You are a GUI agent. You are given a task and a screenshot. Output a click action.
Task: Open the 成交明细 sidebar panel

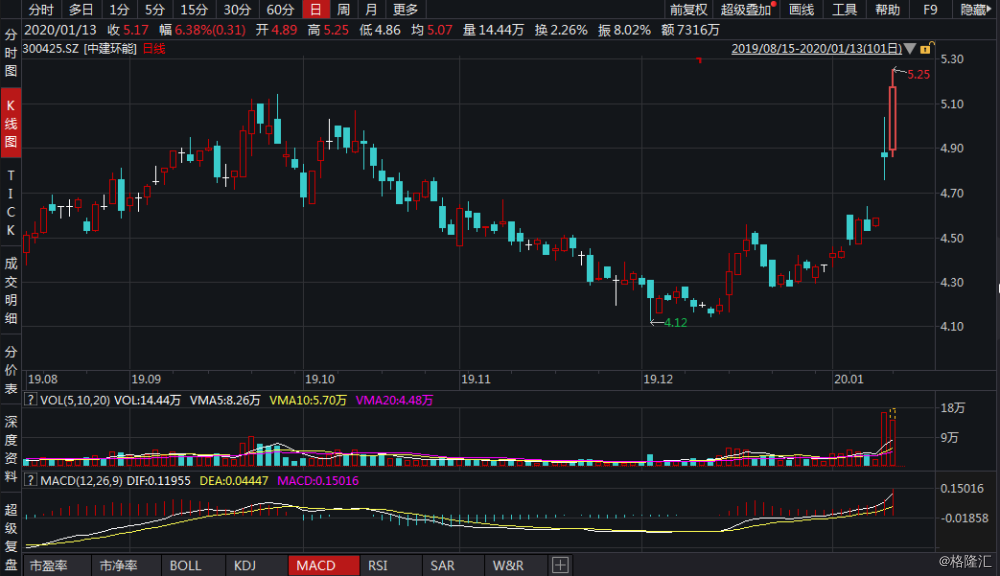pos(11,291)
